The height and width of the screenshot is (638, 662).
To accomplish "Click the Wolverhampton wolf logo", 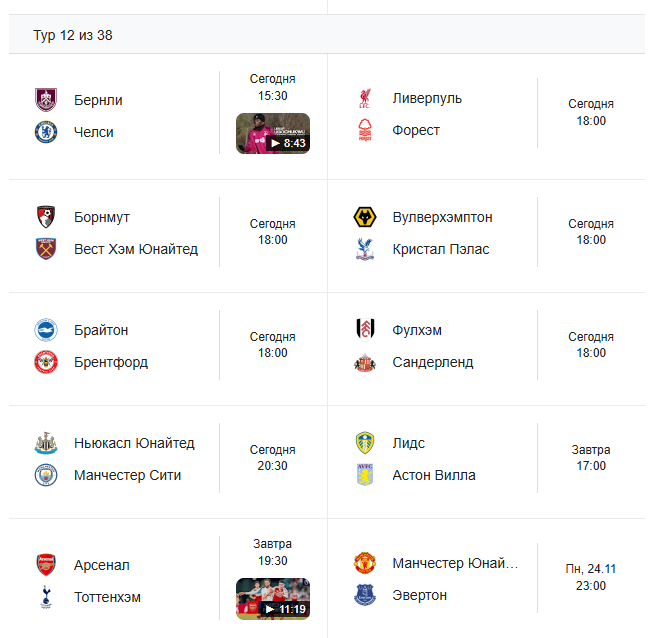I will tap(365, 217).
